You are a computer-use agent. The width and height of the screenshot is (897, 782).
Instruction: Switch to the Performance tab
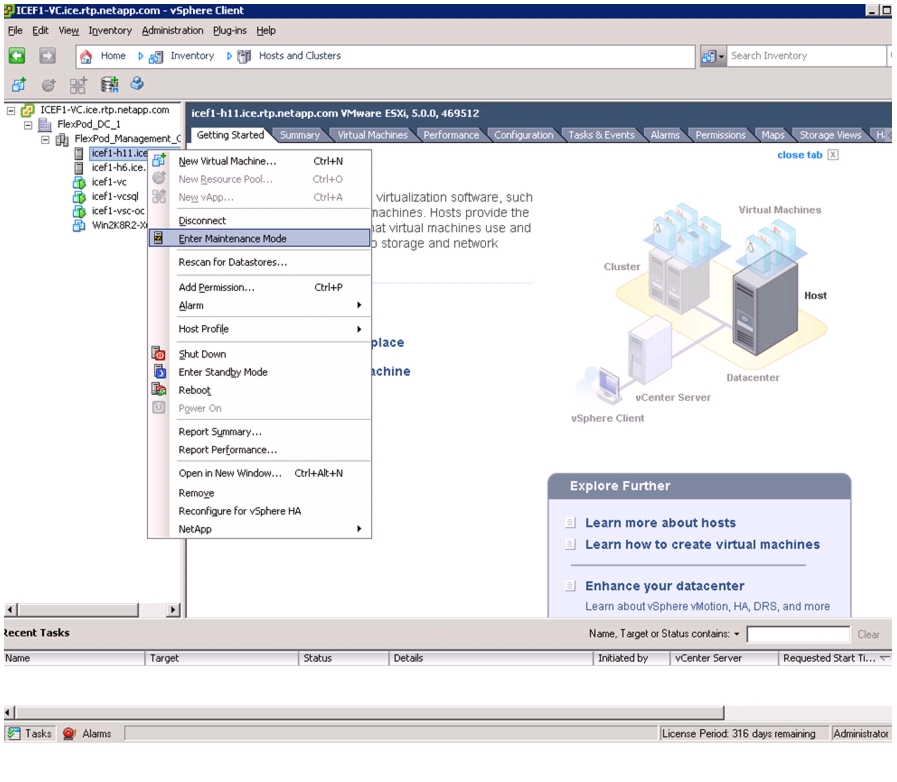point(451,135)
